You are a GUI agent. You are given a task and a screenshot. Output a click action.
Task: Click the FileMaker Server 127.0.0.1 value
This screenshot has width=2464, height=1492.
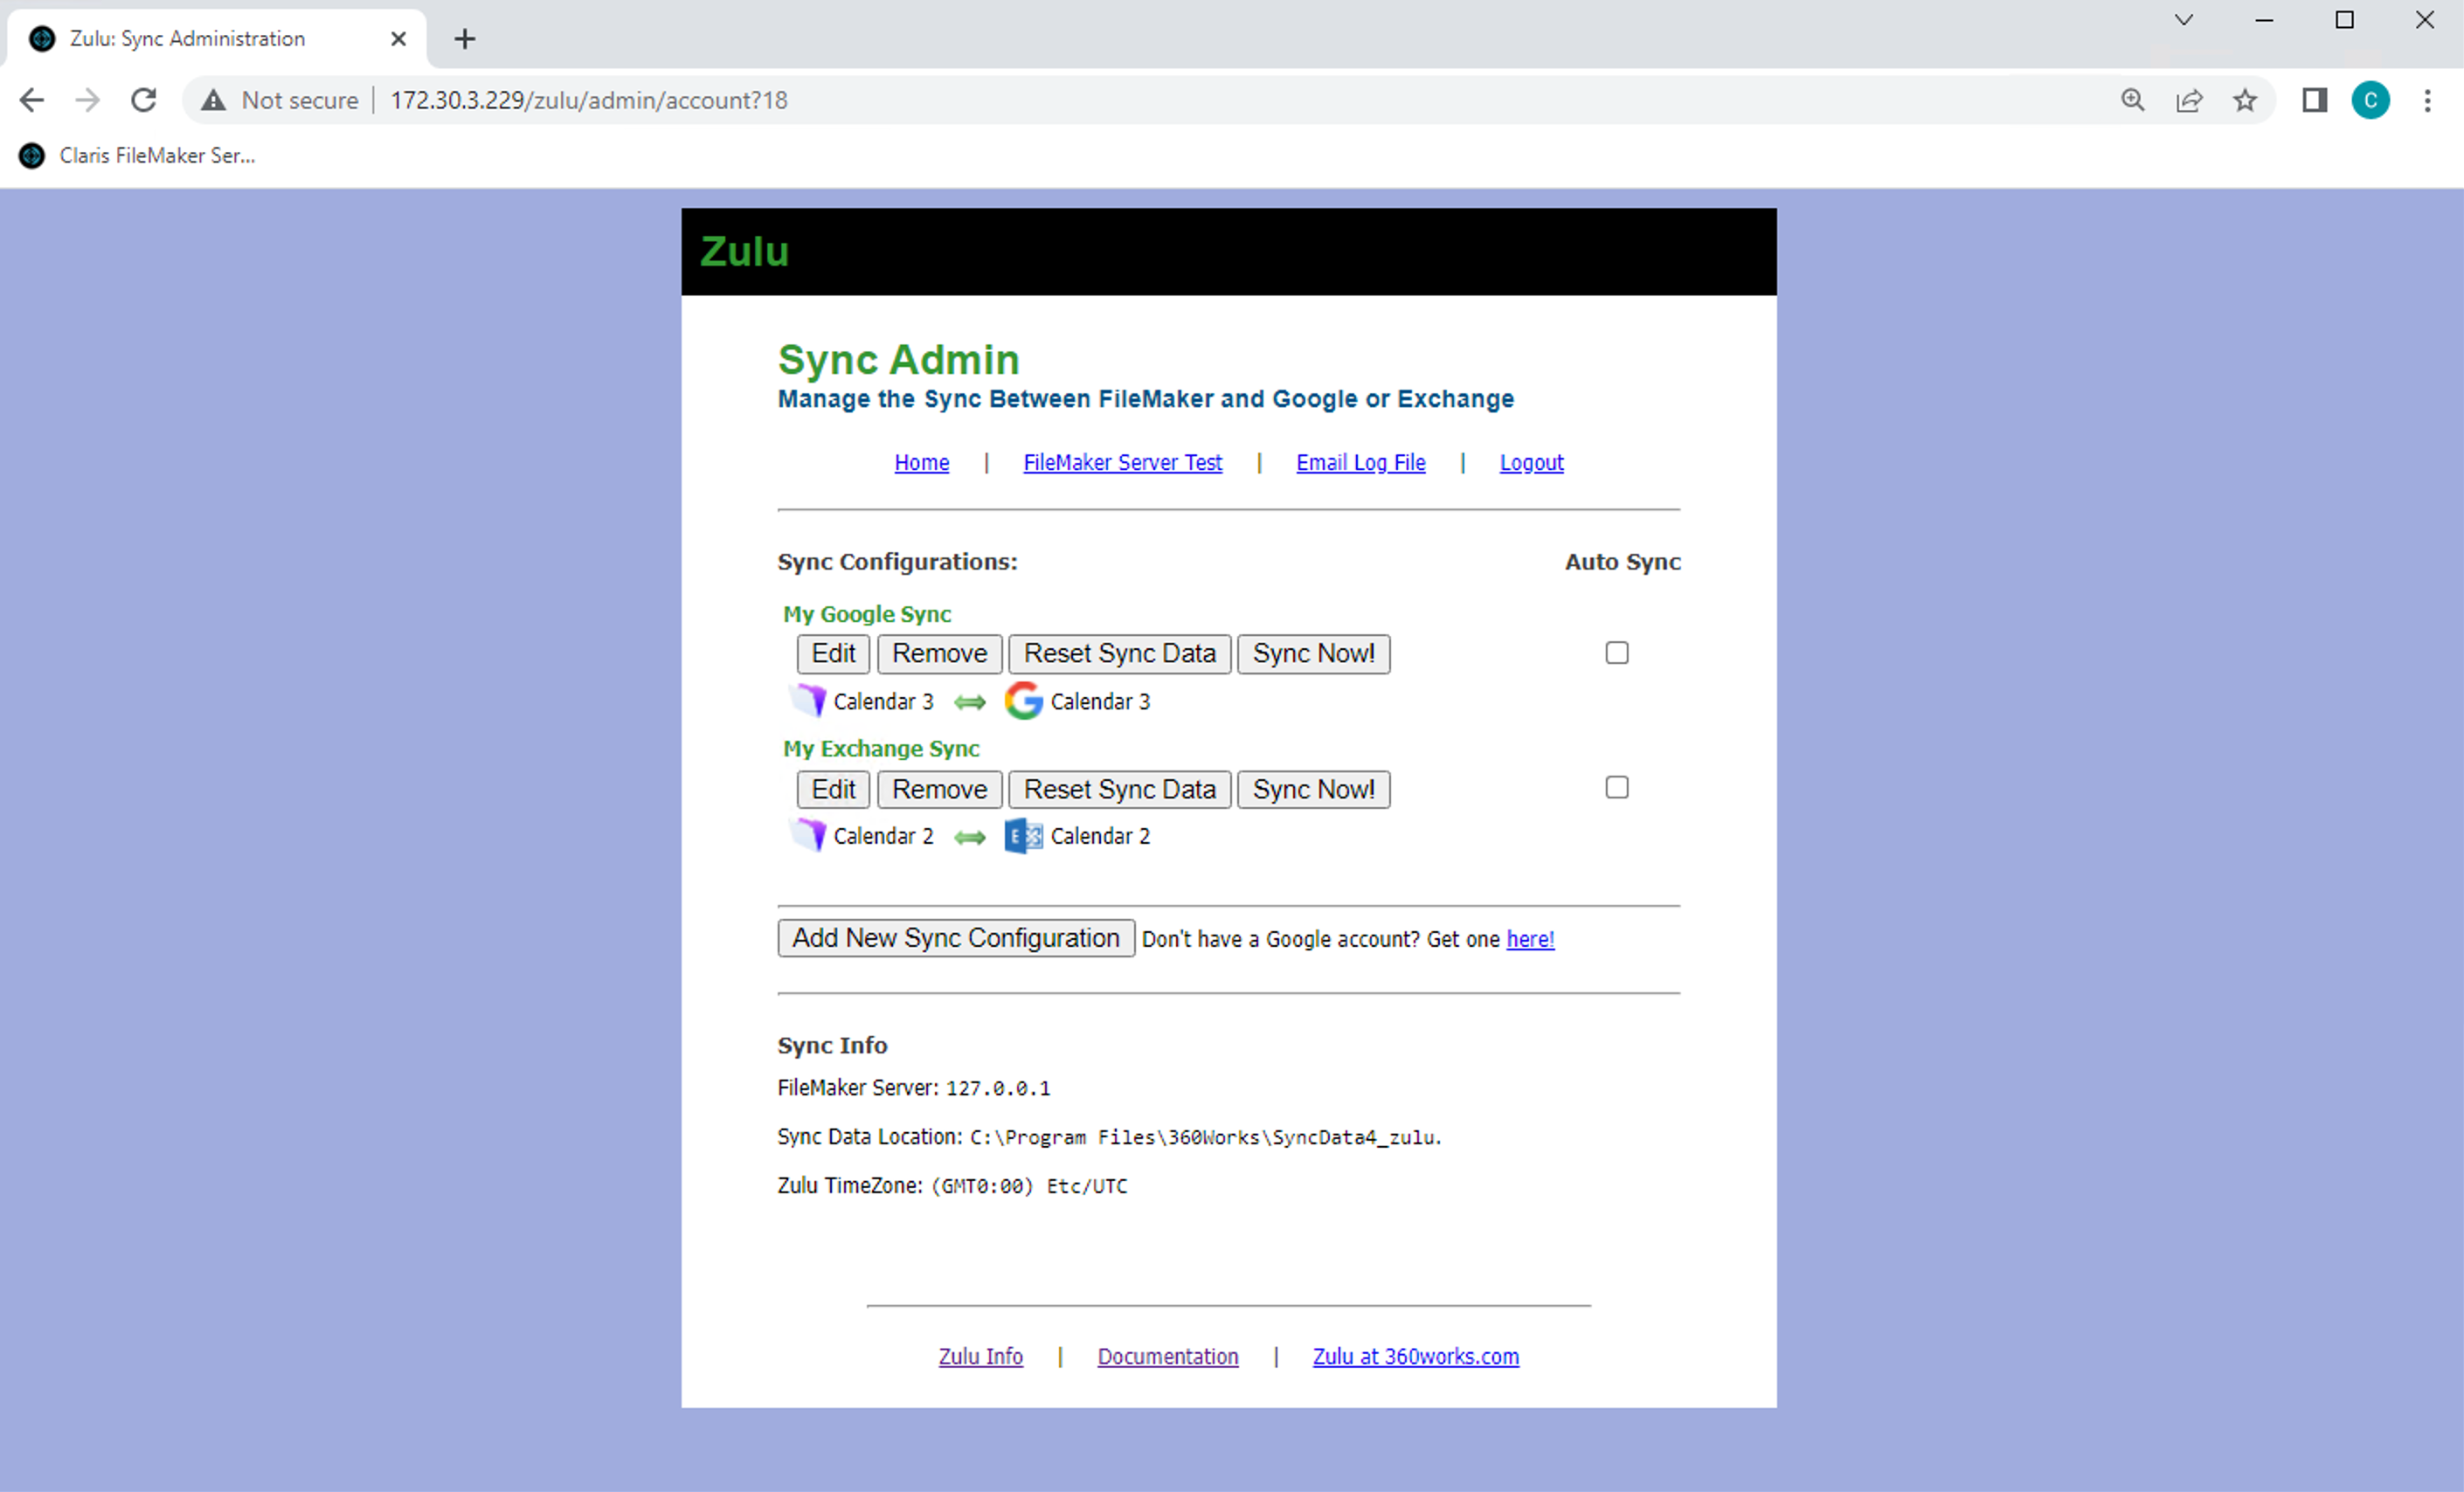pyautogui.click(x=998, y=1088)
